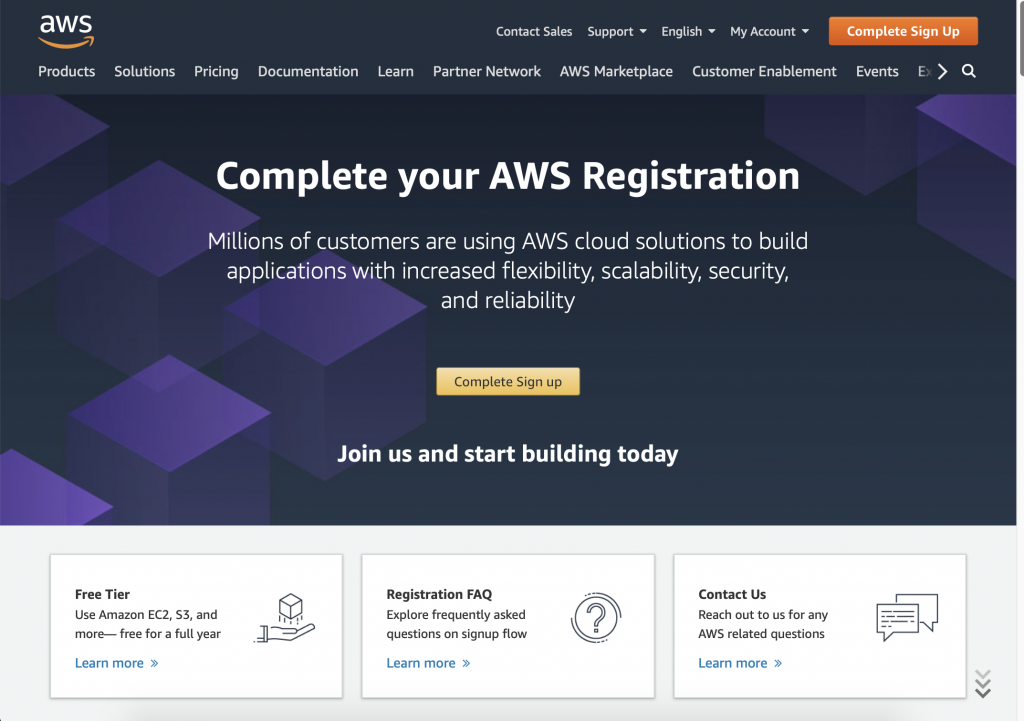Click the AWS logo
Viewport: 1024px width, 721px height.
coord(66,31)
